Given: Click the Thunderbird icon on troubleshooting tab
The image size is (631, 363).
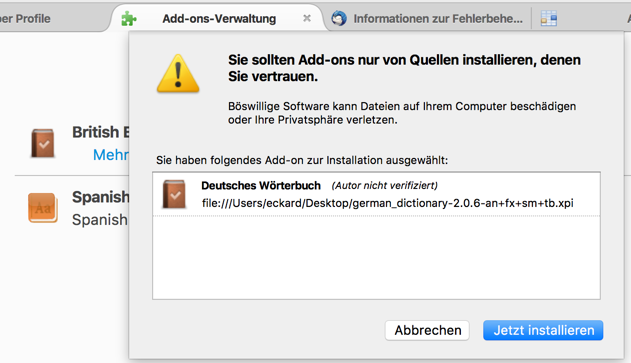Looking at the screenshot, I should click(339, 19).
